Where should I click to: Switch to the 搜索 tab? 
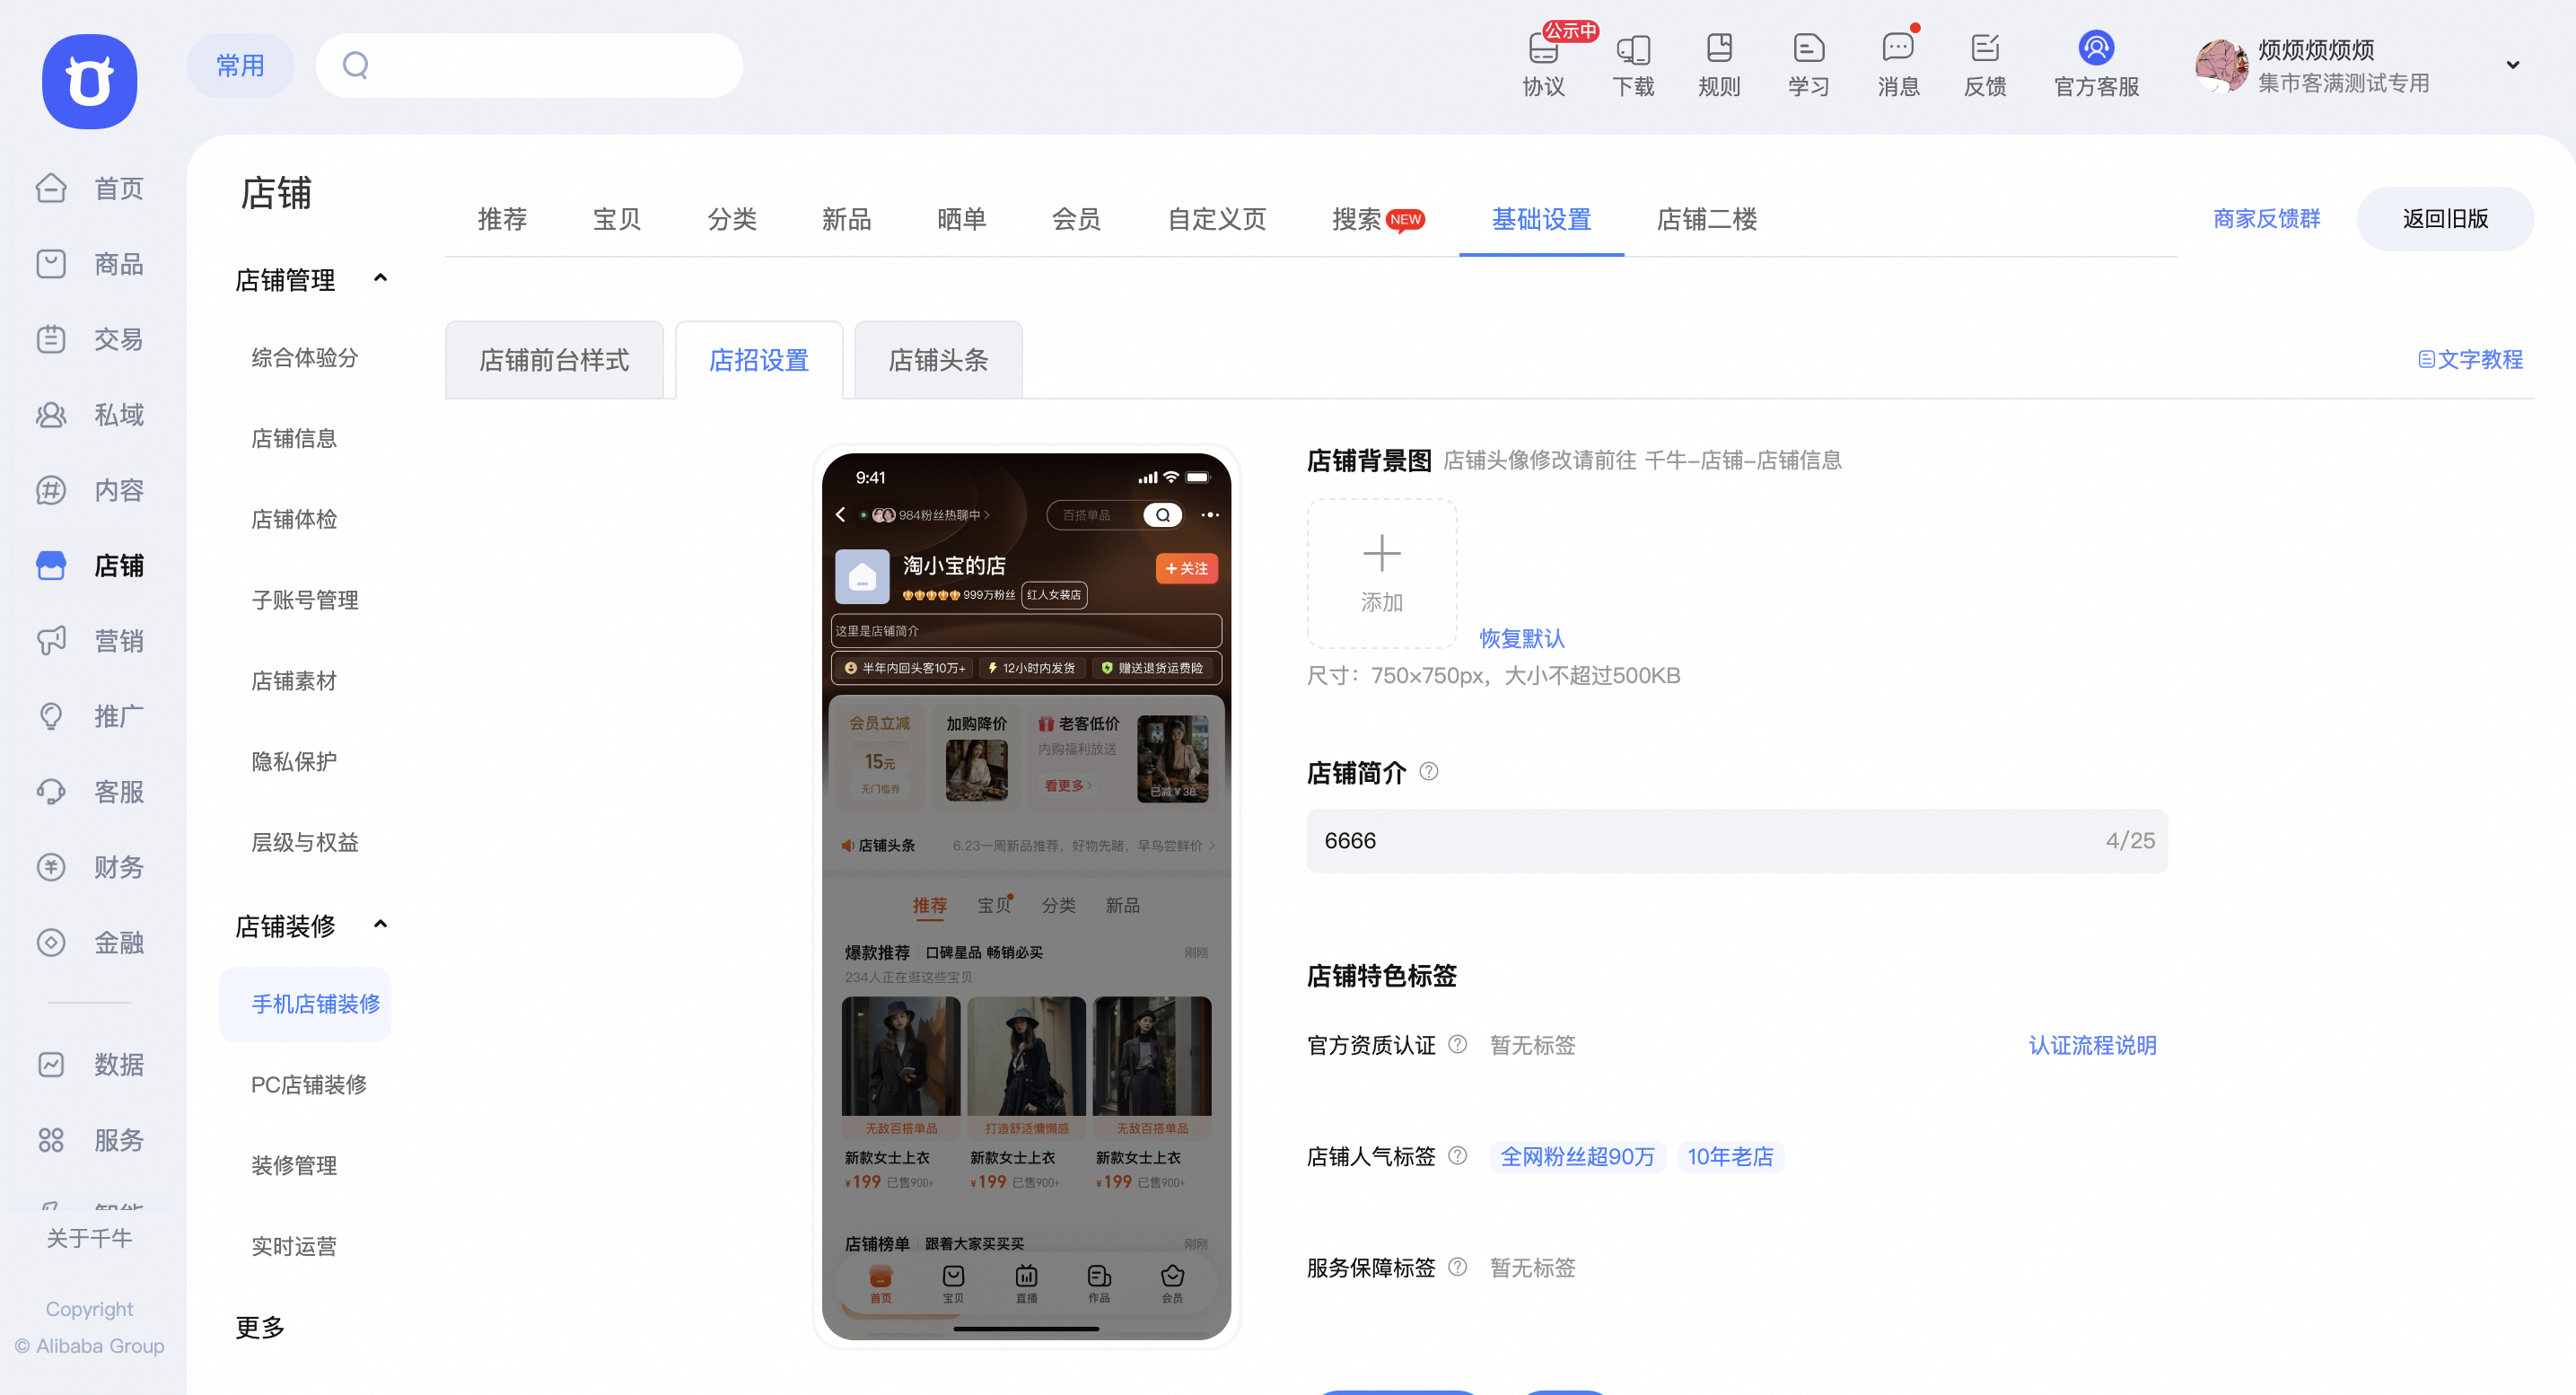pyautogui.click(x=1378, y=219)
